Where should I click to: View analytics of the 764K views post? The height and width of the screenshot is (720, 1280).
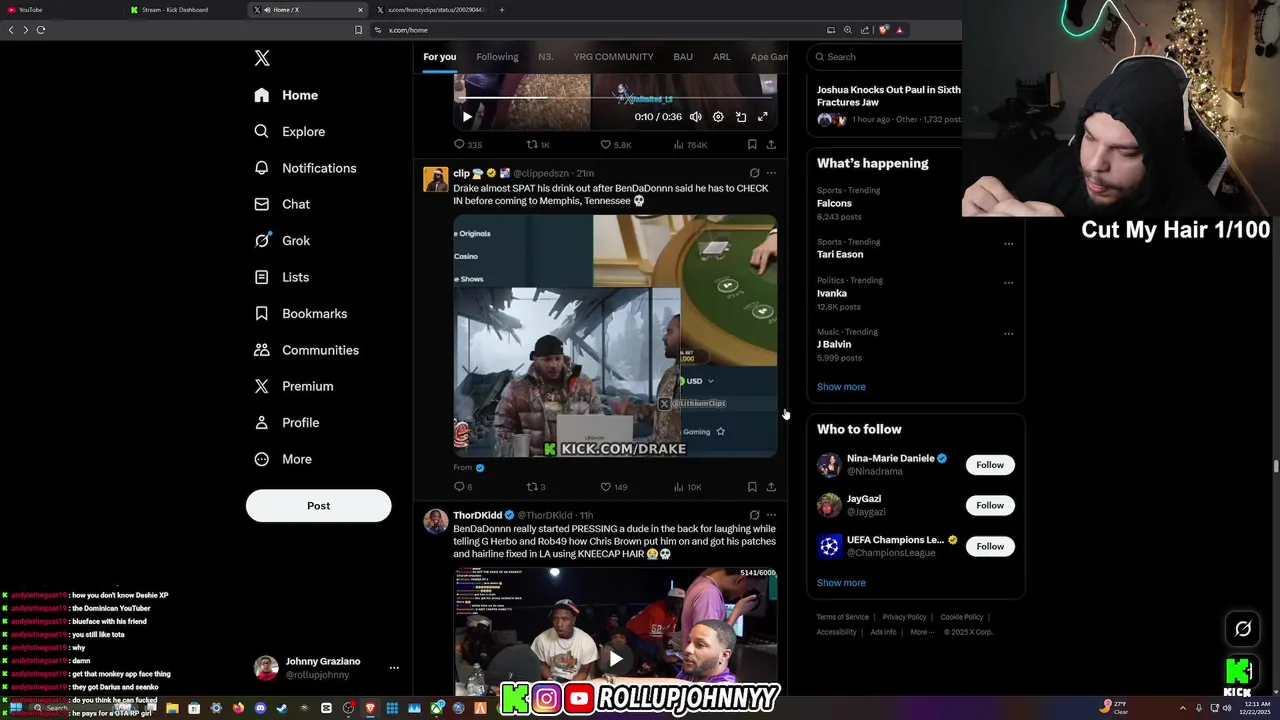[x=690, y=145]
